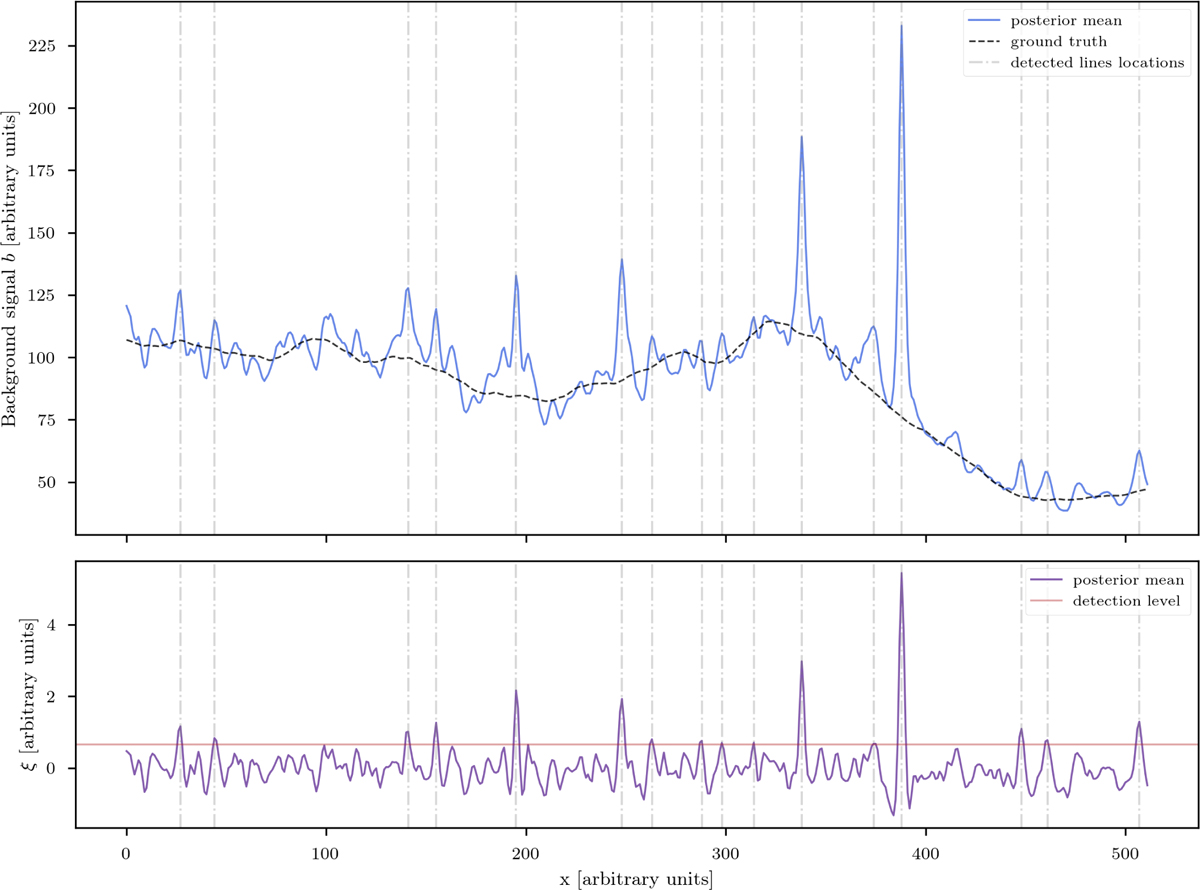The image size is (1200, 890).
Task: Click the 200 tick label on the x-axis
Action: 526,853
